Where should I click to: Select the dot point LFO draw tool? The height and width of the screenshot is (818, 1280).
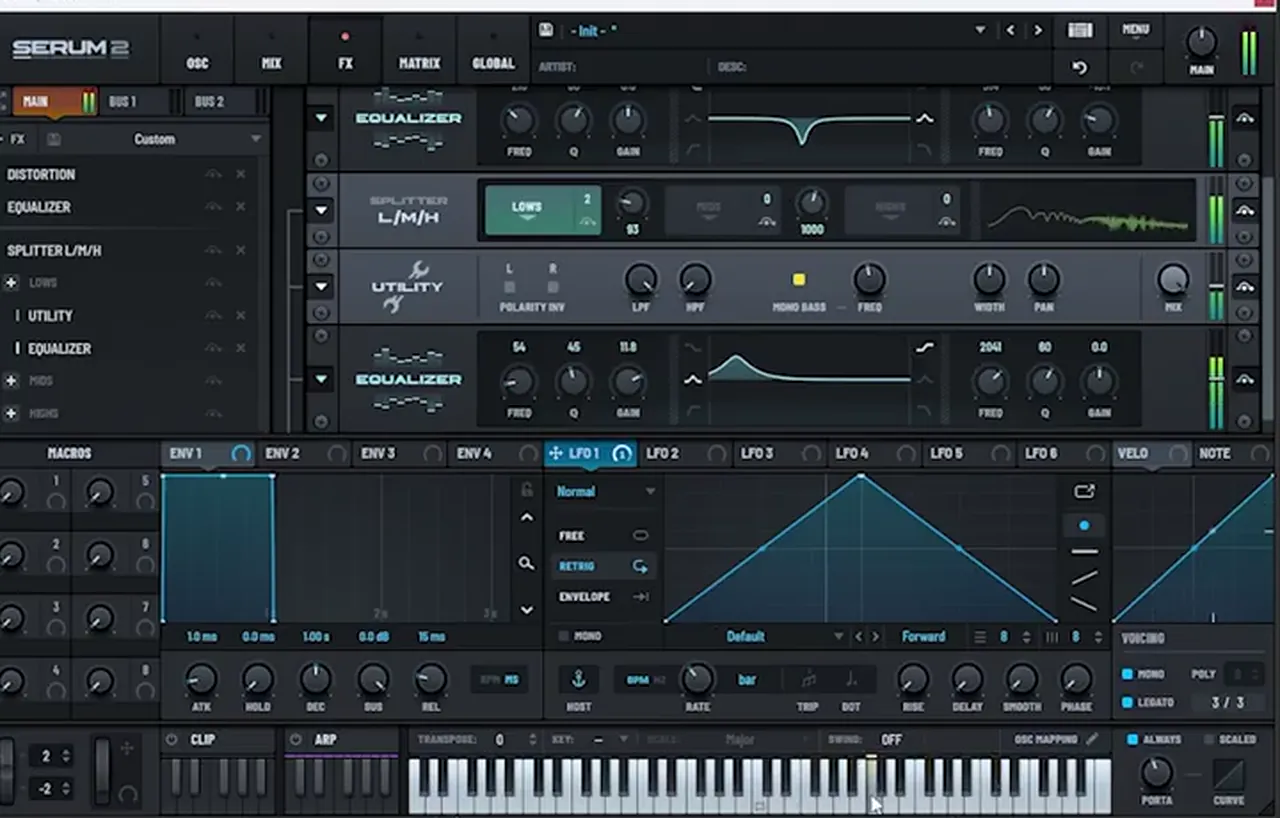tap(1085, 525)
